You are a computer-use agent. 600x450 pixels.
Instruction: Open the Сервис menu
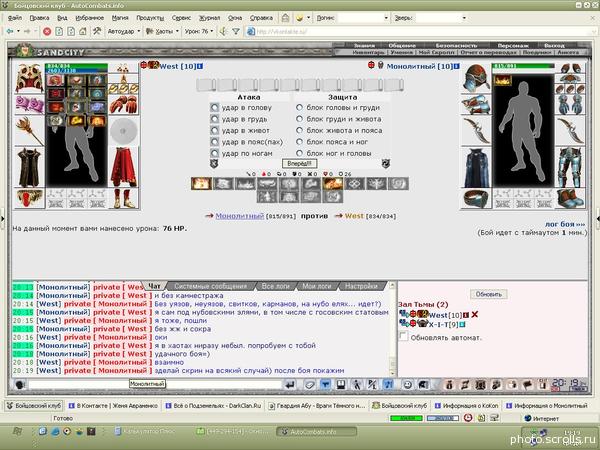click(x=181, y=18)
